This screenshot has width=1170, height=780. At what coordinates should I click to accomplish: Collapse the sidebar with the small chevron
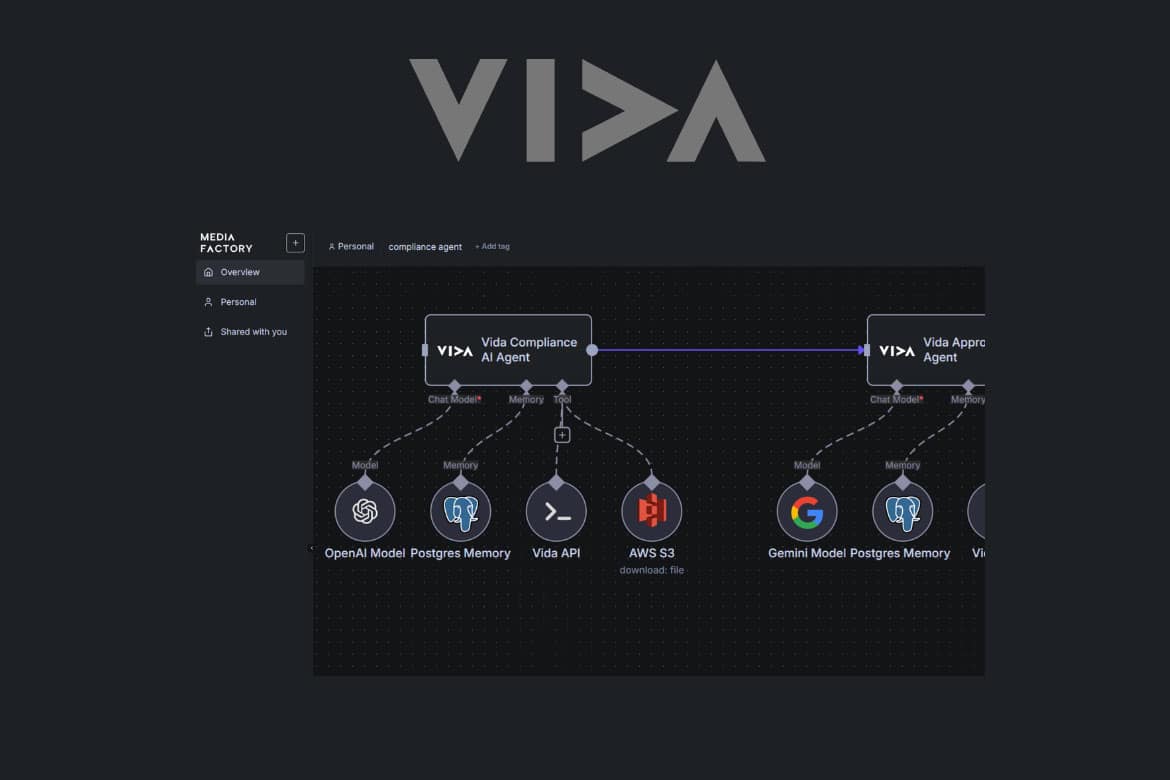tap(311, 549)
